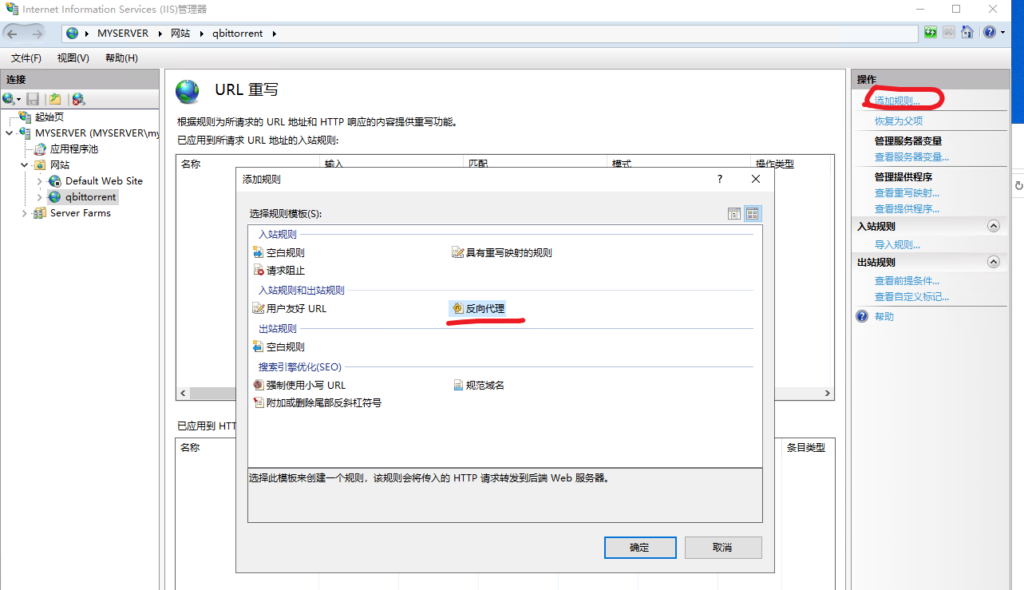Click the home icon in the top toolbar
This screenshot has height=590, width=1024.
pos(967,32)
